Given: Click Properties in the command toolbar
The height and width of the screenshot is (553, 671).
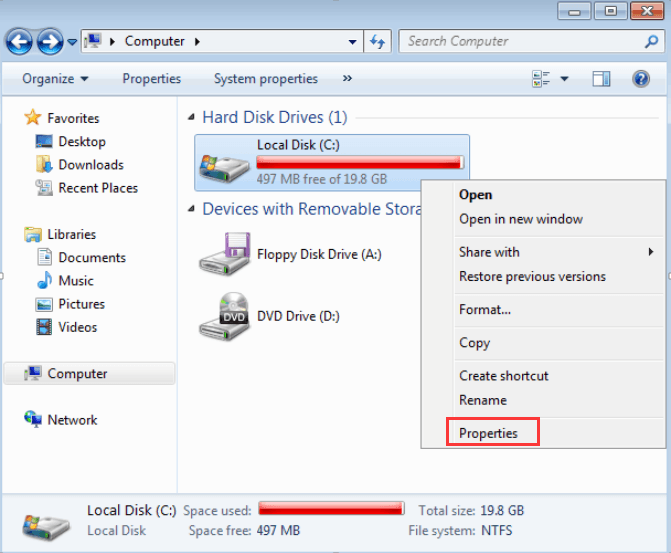Looking at the screenshot, I should (151, 79).
